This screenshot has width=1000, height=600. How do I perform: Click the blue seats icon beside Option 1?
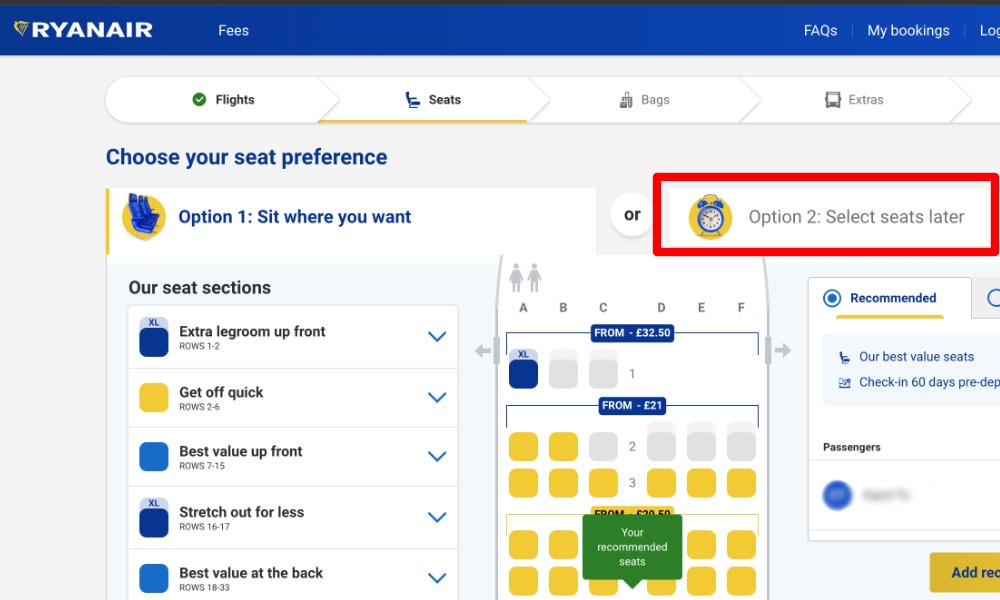143,217
